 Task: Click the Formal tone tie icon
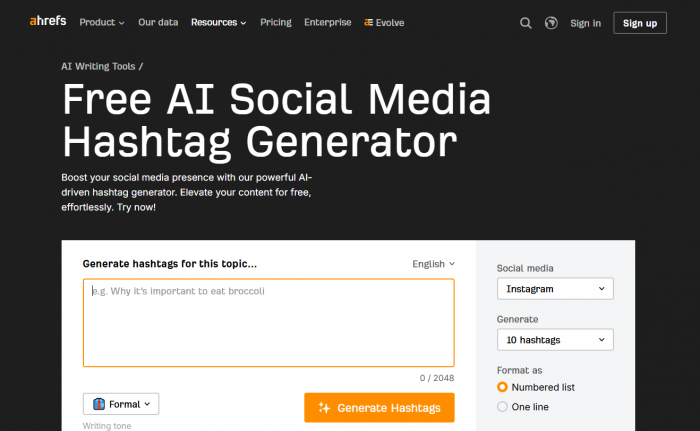tap(99, 404)
